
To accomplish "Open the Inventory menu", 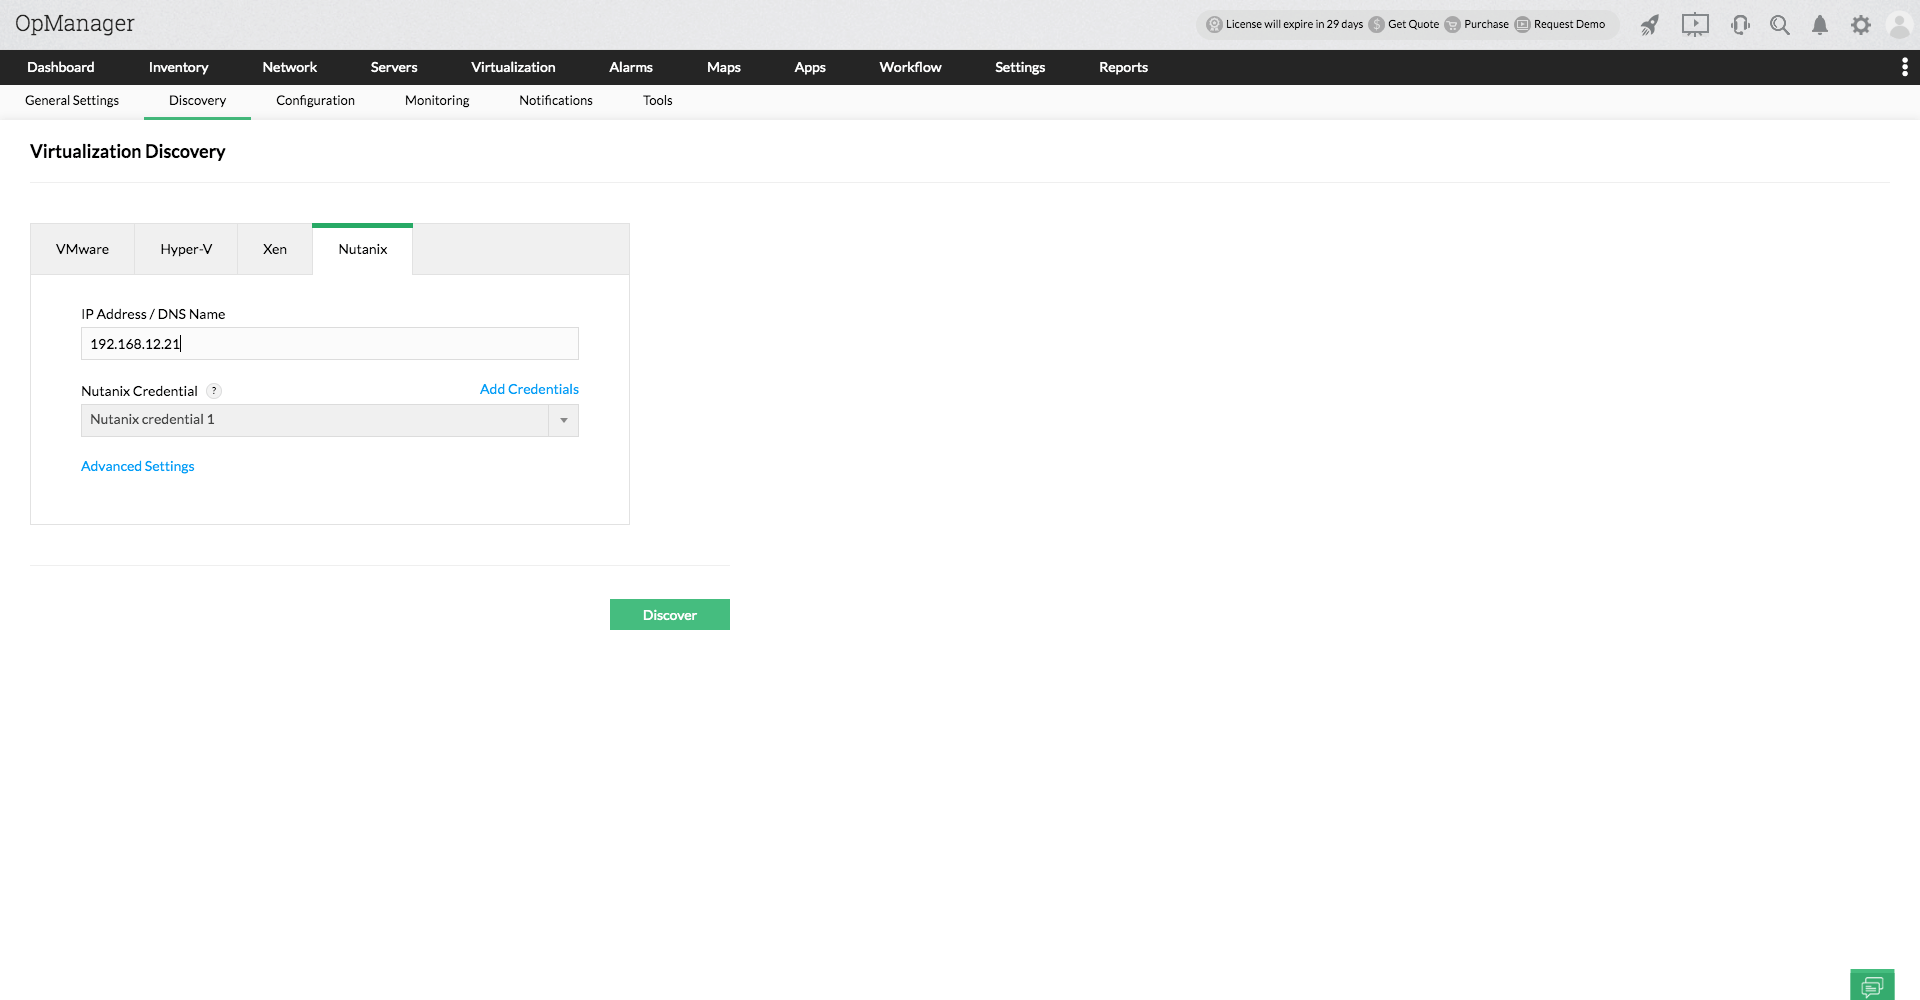I will pyautogui.click(x=178, y=67).
